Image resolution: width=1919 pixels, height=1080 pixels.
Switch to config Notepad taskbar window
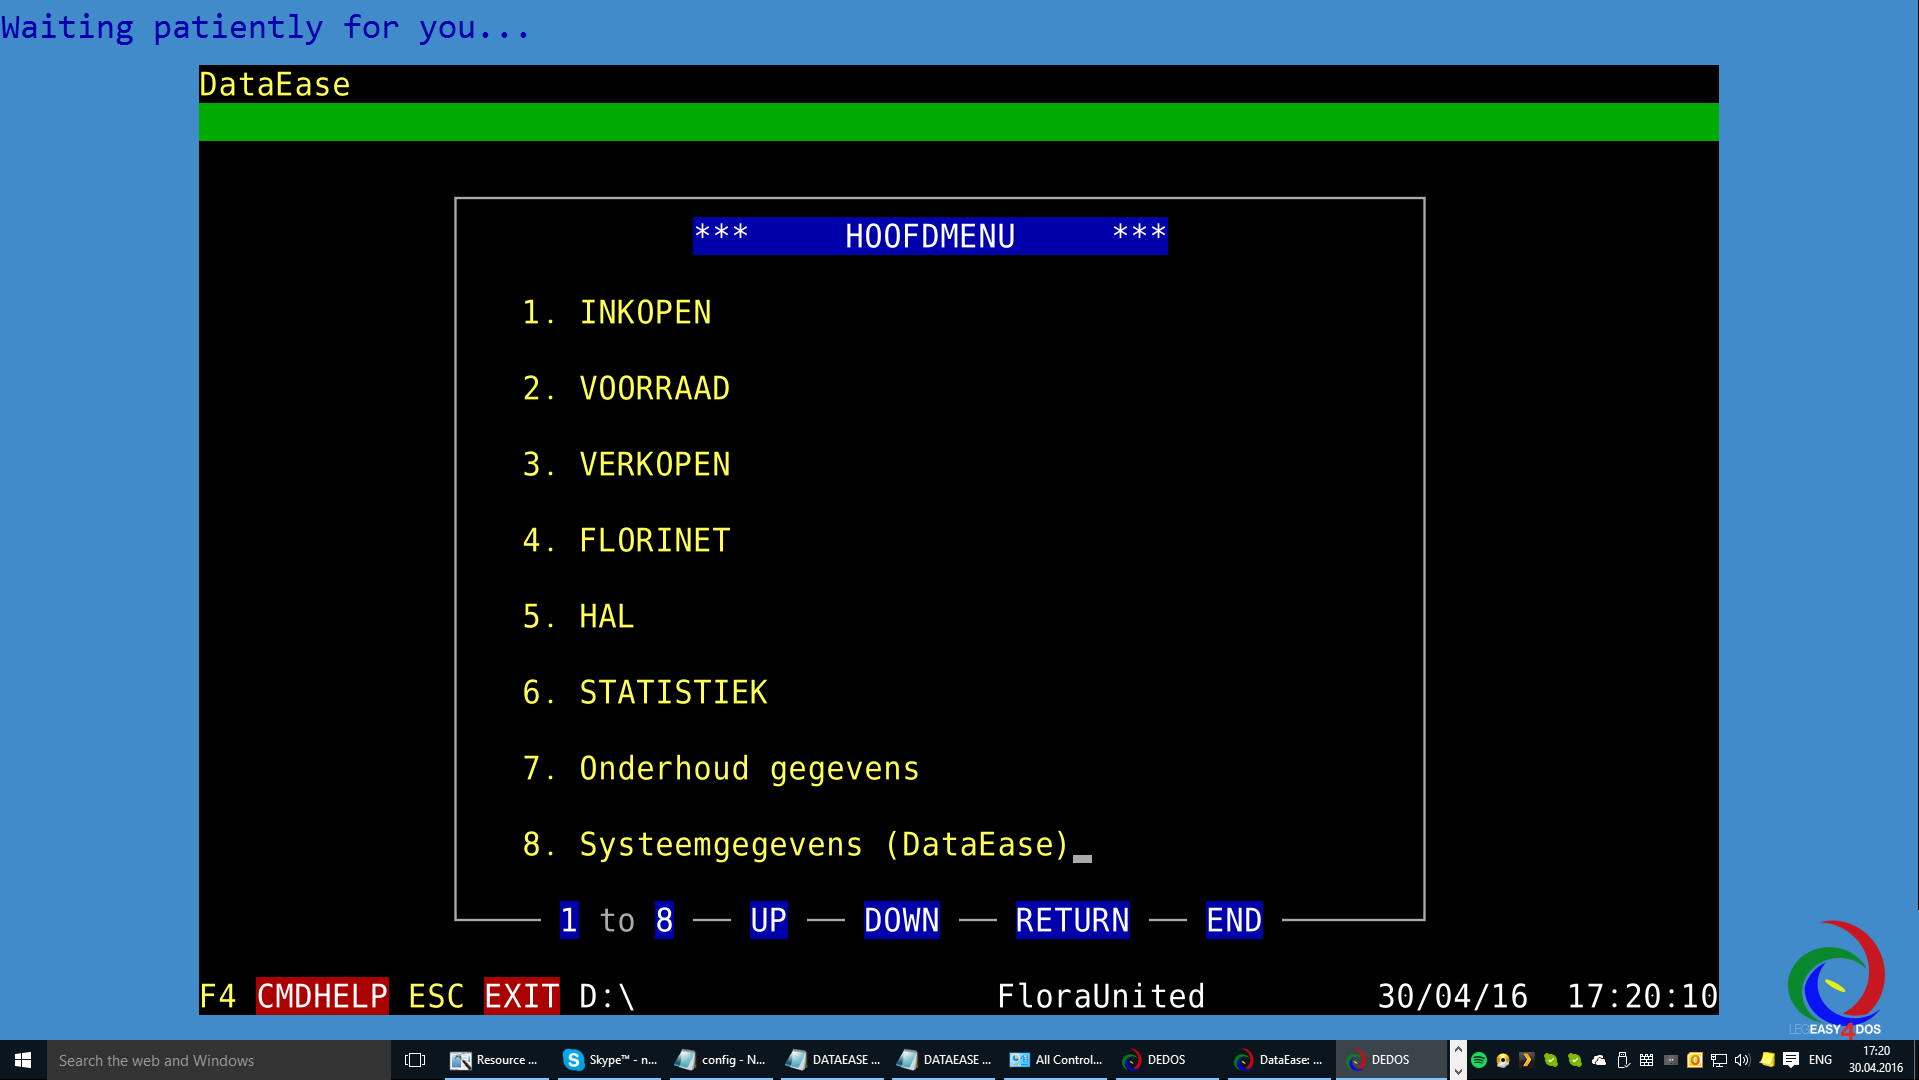[721, 1060]
